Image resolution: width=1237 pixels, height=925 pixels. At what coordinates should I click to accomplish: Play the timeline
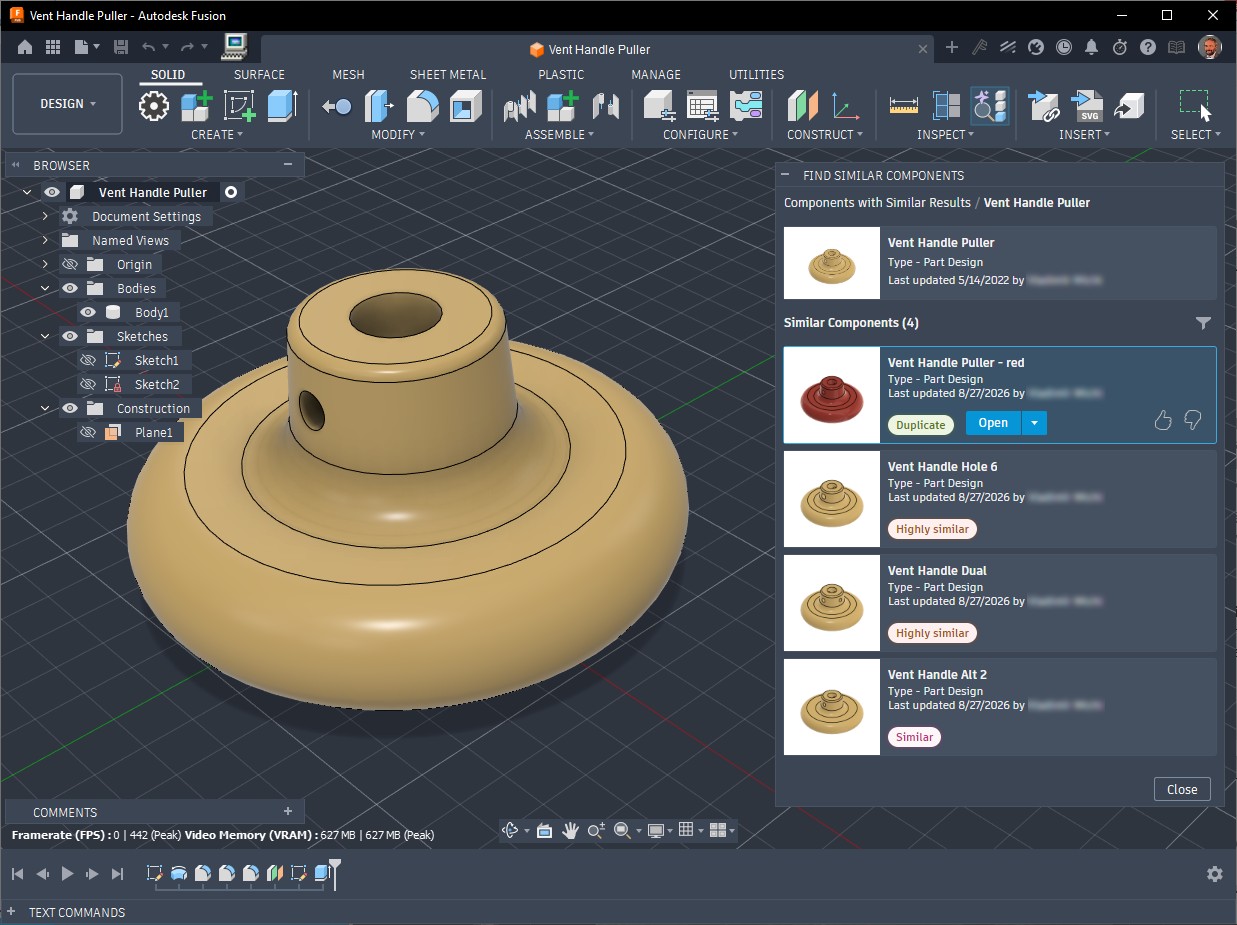click(67, 874)
